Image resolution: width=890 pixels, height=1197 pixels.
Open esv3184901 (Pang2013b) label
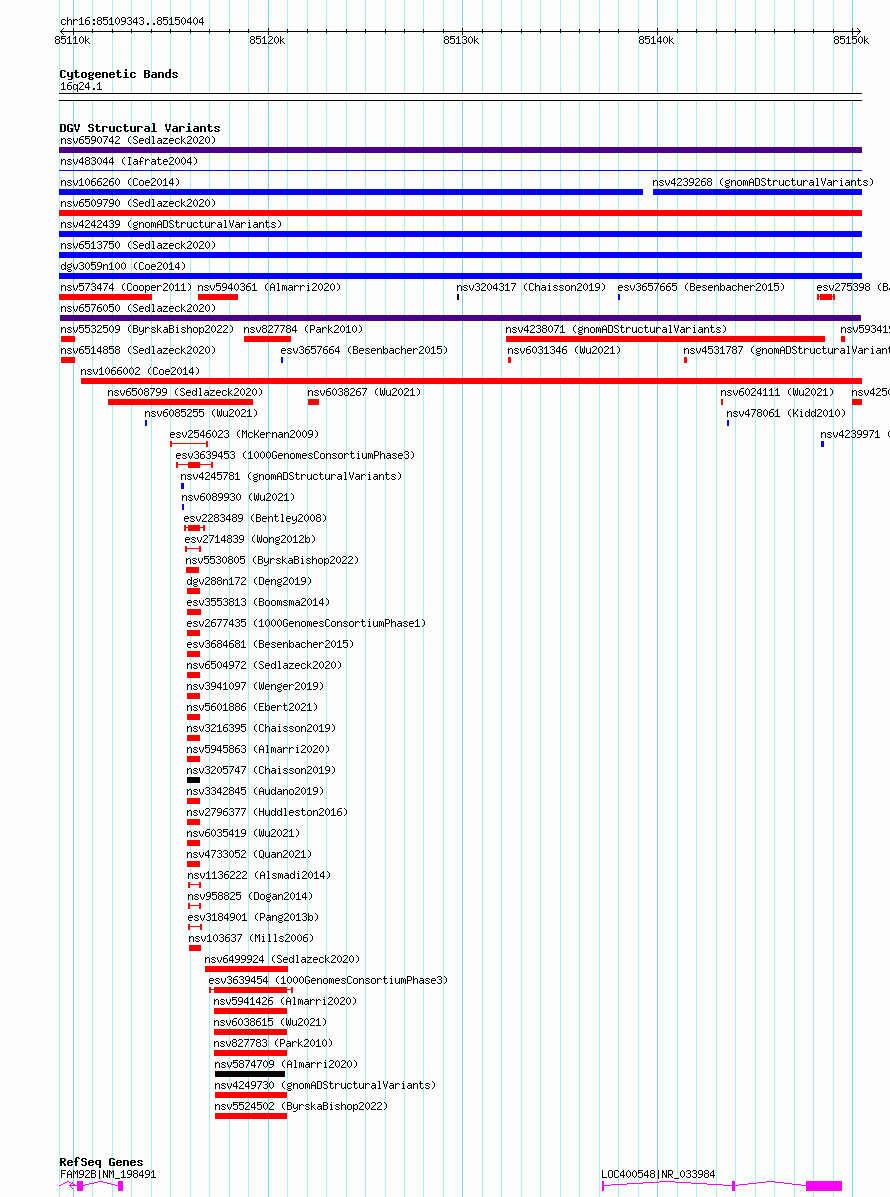253,917
